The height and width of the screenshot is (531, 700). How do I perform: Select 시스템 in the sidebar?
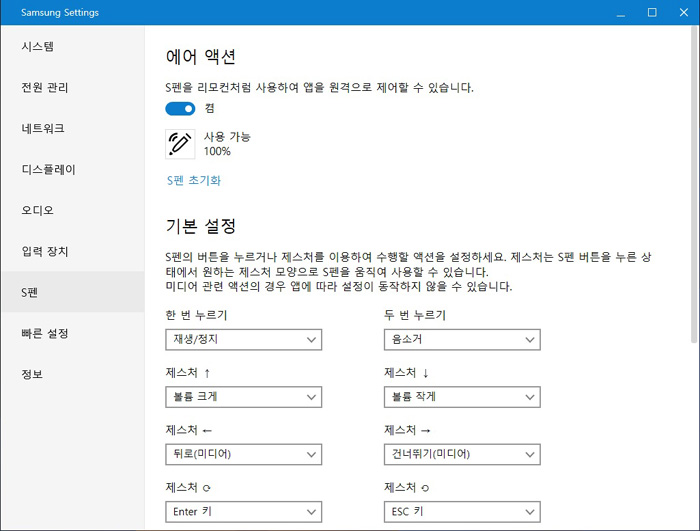click(x=73, y=46)
